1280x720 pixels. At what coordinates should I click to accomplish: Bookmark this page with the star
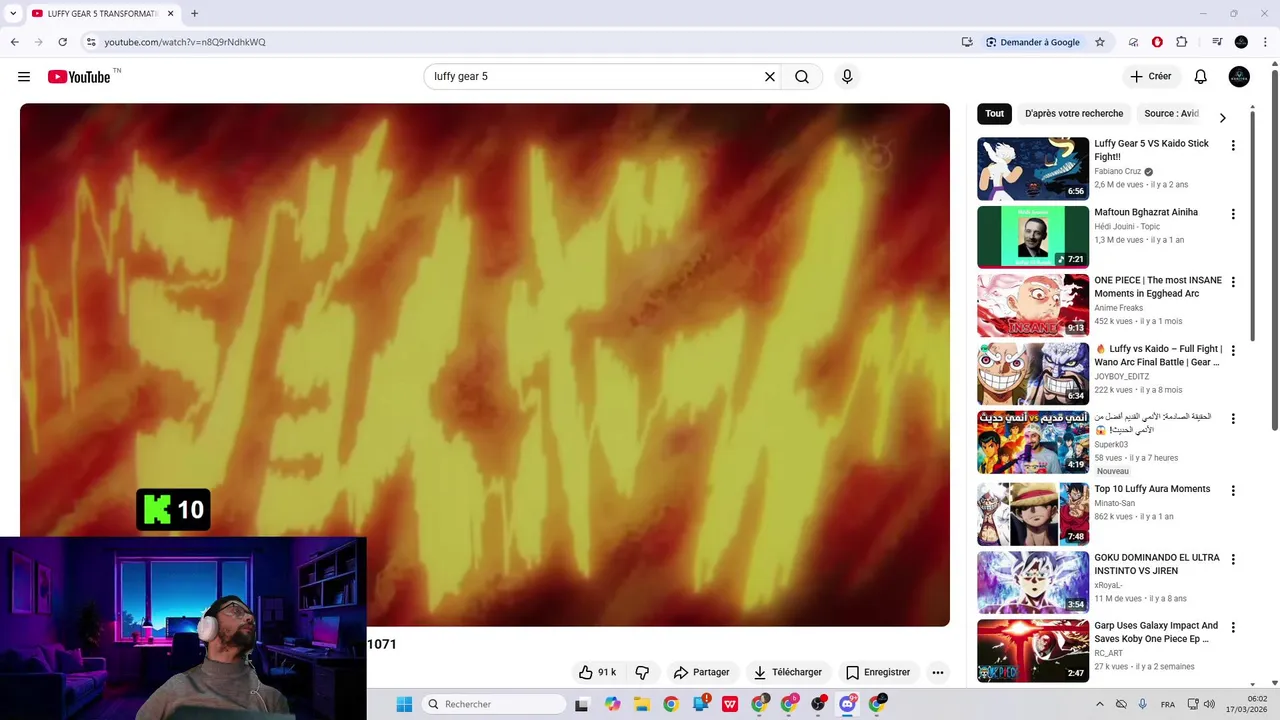point(1100,42)
